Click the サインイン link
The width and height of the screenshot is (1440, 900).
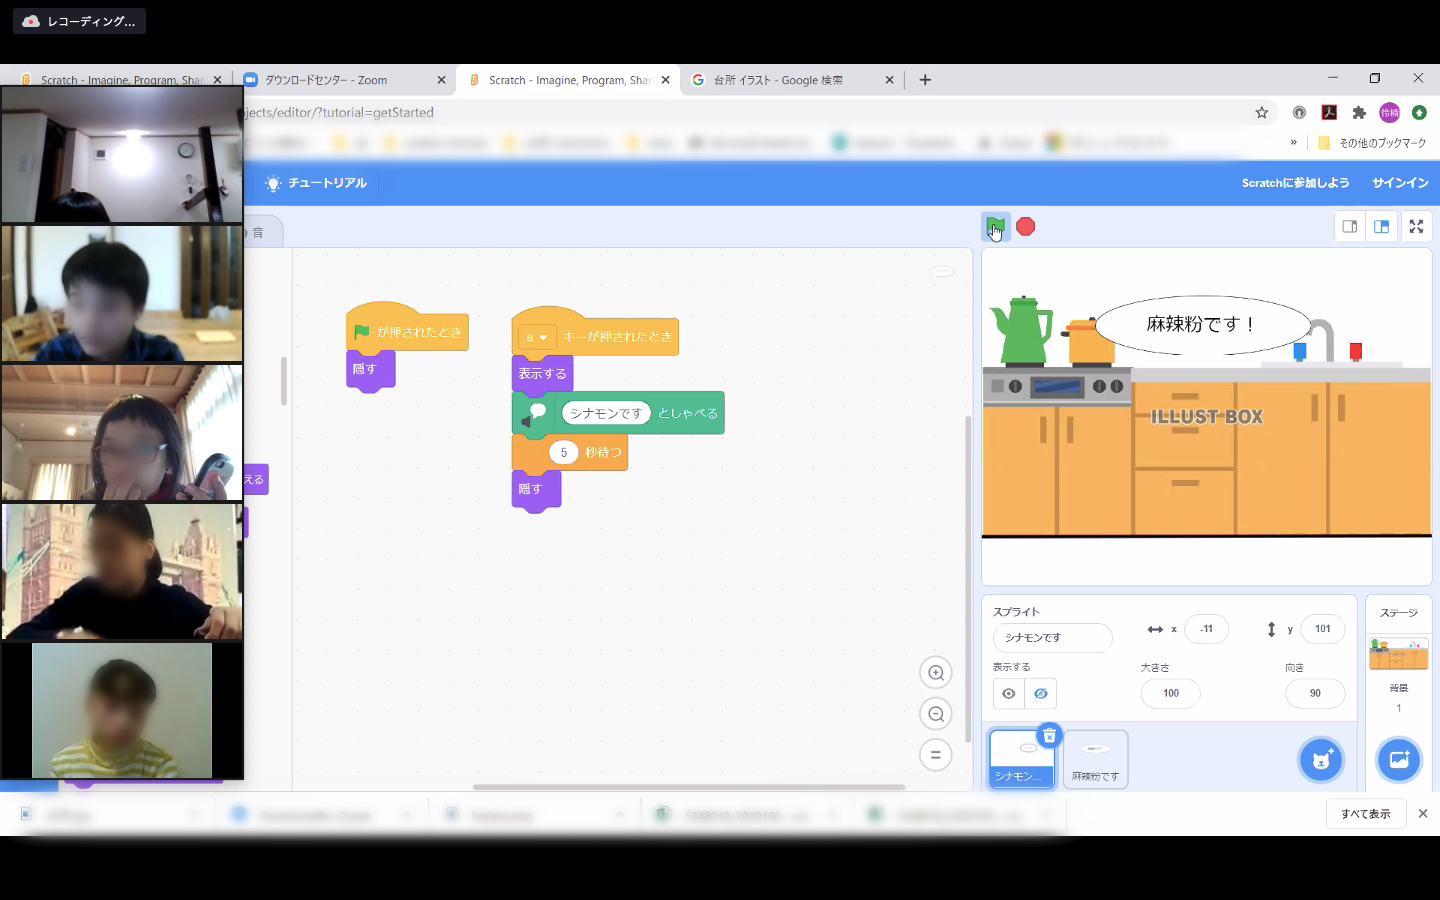point(1400,183)
